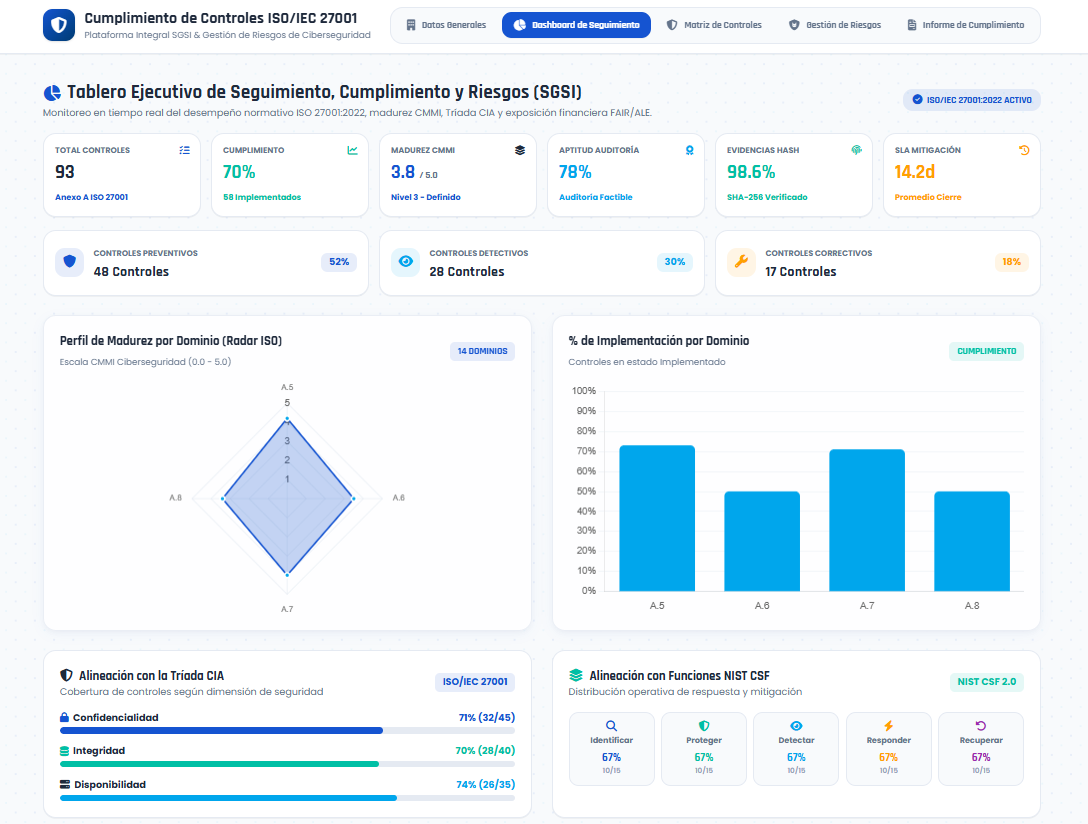1088x824 pixels.
Task: Click the A.6 bar in implementation chart
Action: (x=762, y=541)
